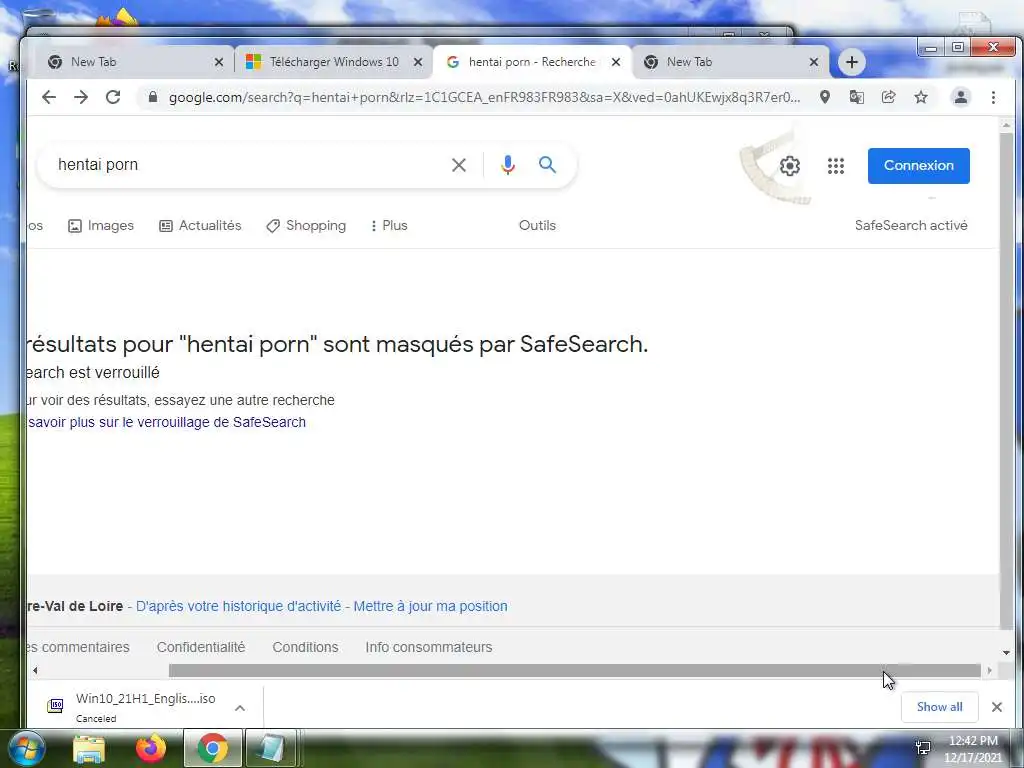Viewport: 1024px width, 768px height.
Task: Open the Windows Start menu
Action: point(26,748)
